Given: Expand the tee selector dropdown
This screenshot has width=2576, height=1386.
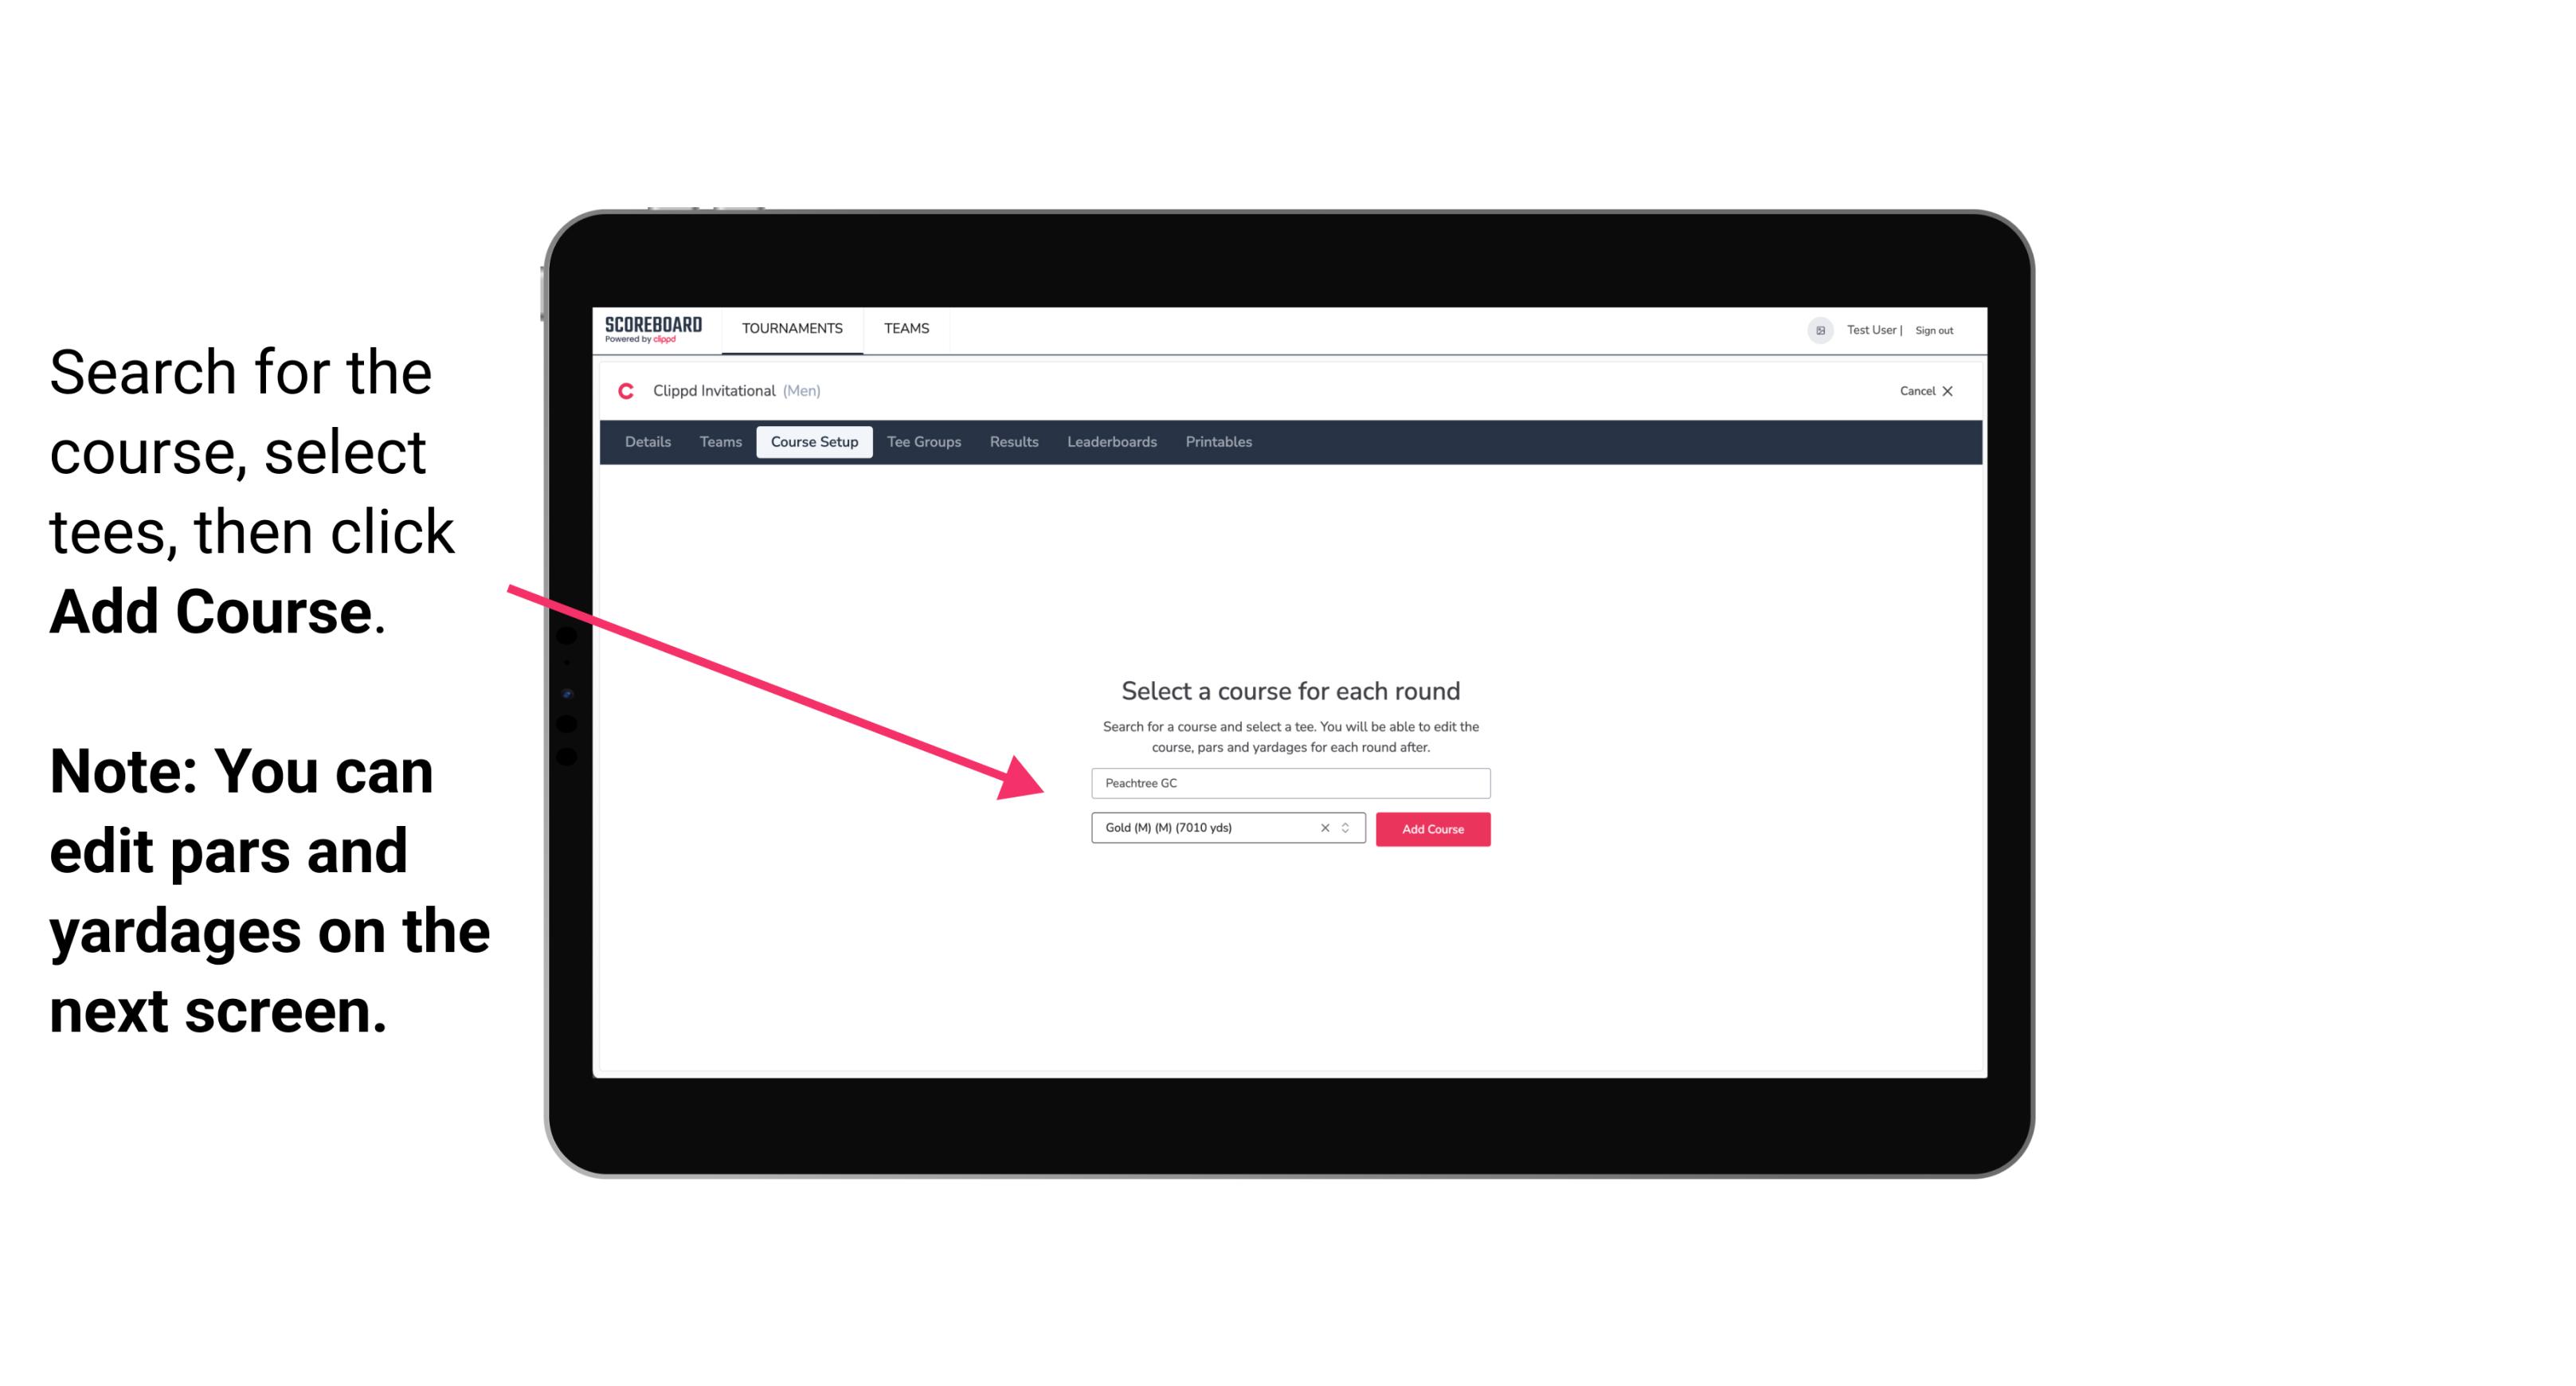Looking at the screenshot, I should 1348,828.
